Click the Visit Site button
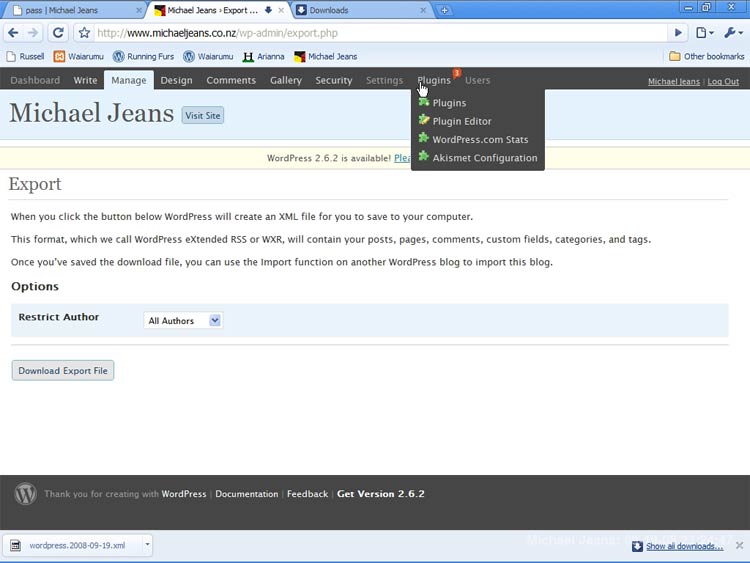This screenshot has height=563, width=750. 203,115
